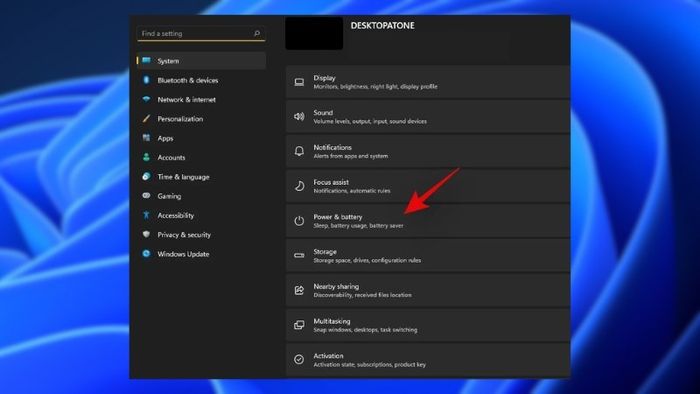Click the Find a setting field
Screen dimensions: 700x394
click(201, 33)
